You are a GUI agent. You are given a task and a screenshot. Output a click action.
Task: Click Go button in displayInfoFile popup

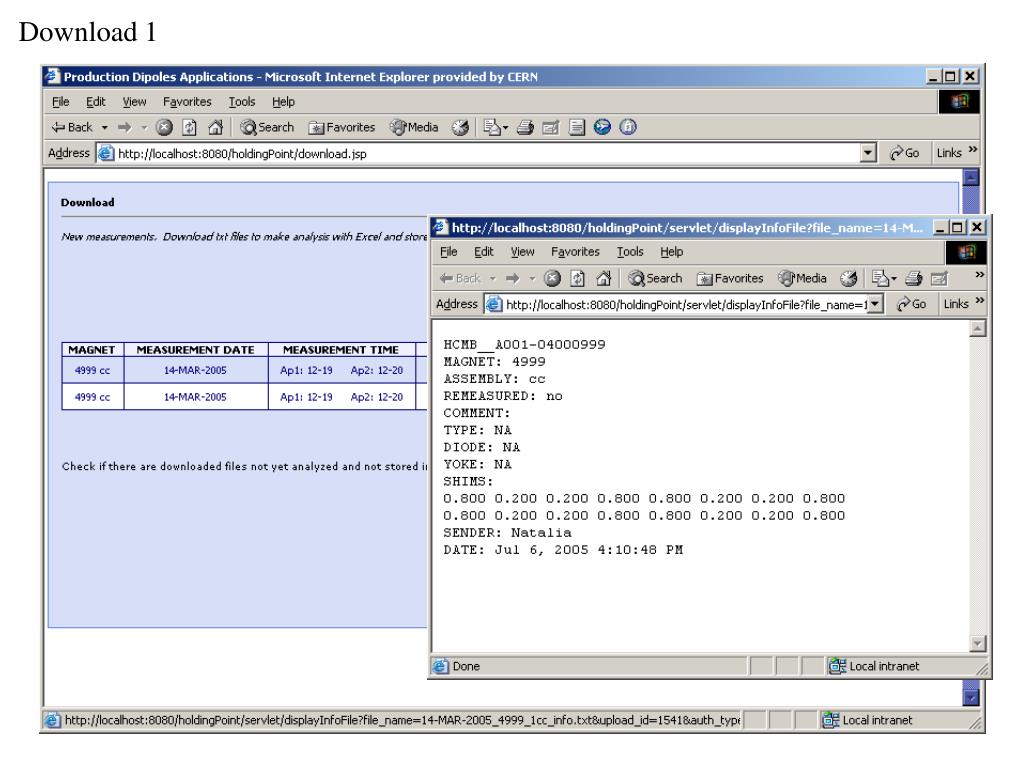[x=912, y=304]
